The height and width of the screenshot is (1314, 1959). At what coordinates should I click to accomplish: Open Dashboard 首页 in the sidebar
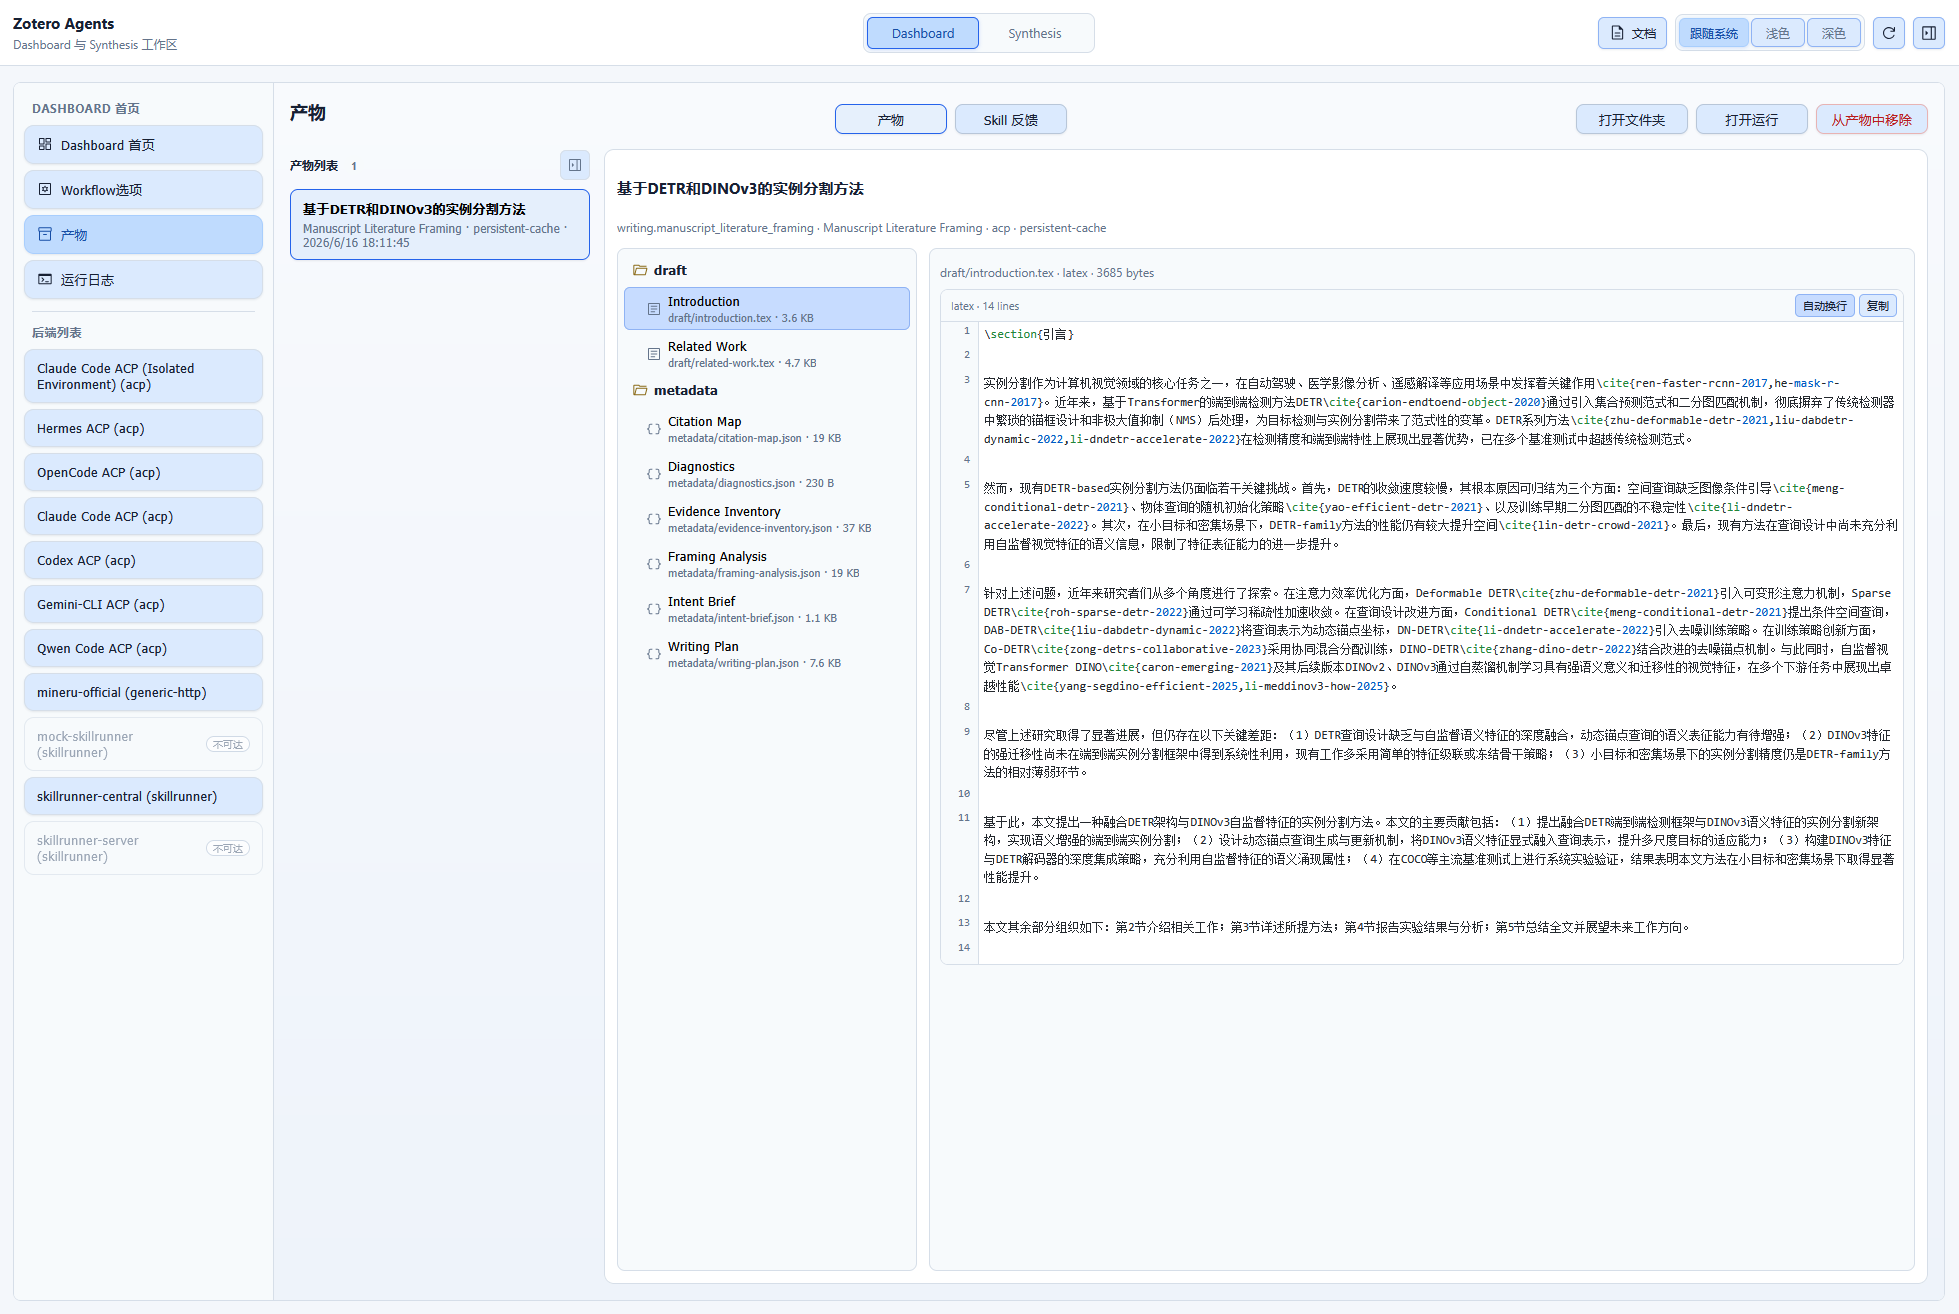point(143,144)
